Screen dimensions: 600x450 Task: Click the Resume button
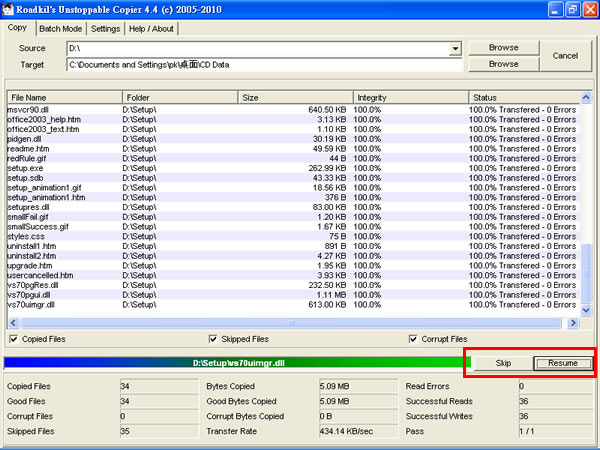(562, 363)
